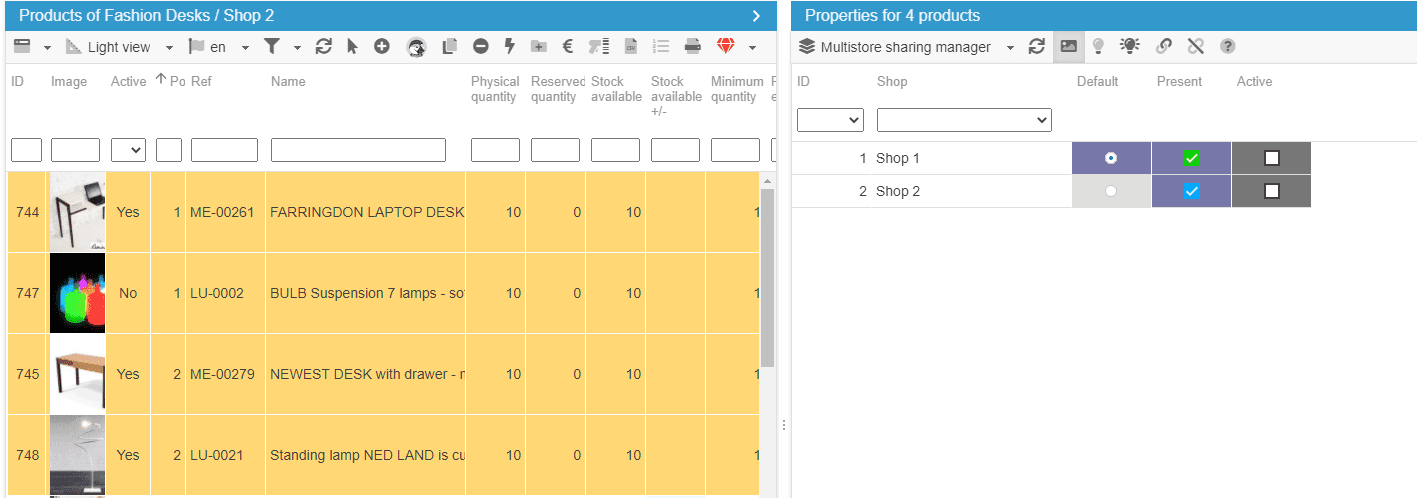1417x498 pixels.
Task: Open the Shop column filter dropdown
Action: [x=964, y=120]
